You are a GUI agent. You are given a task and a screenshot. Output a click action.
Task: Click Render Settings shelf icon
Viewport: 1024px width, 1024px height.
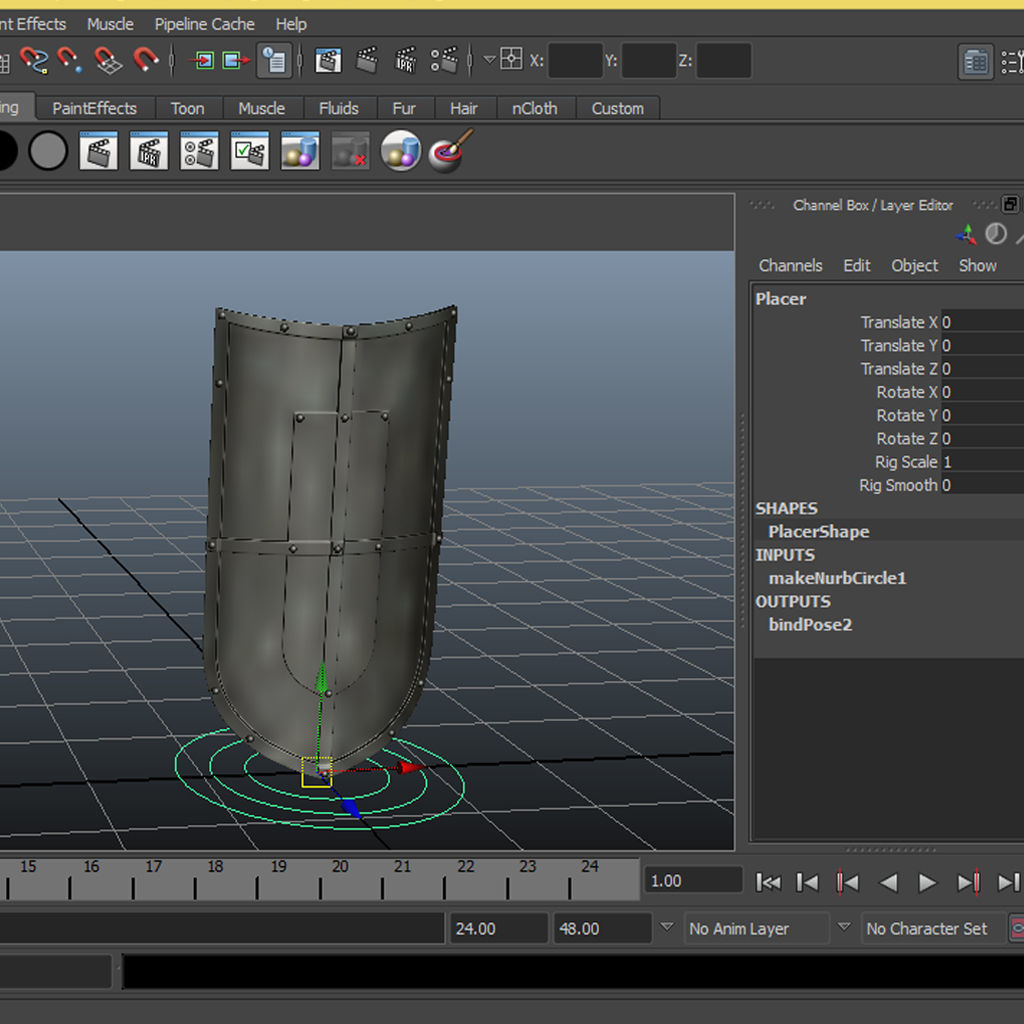coord(199,151)
